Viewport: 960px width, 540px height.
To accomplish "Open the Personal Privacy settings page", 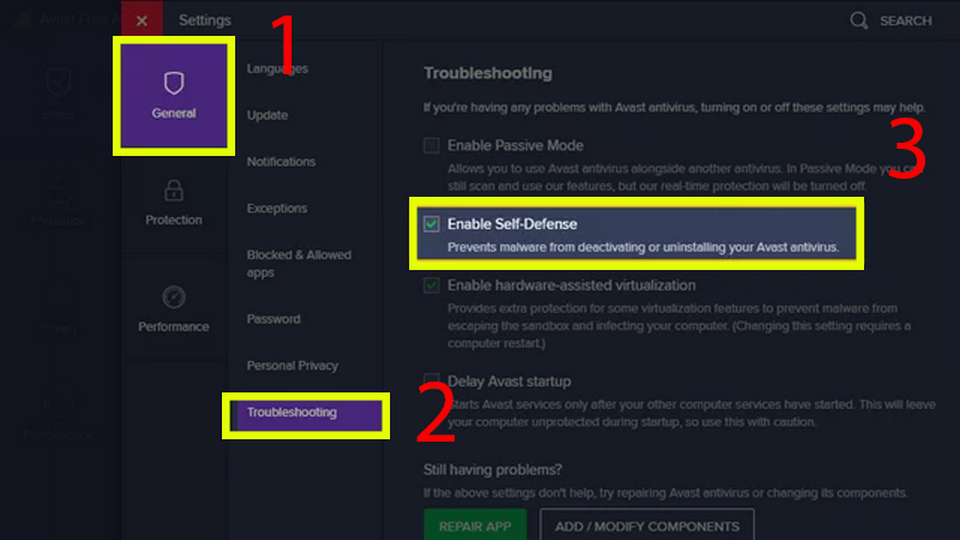I will point(293,366).
